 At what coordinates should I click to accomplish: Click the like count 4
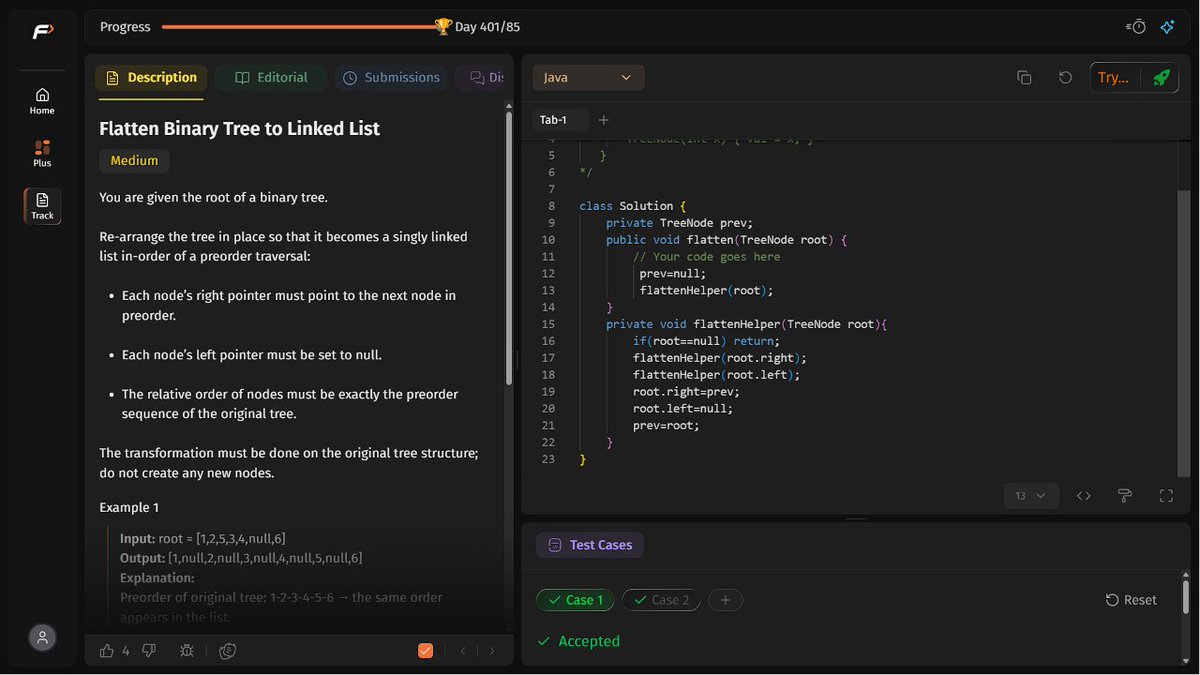[126, 651]
